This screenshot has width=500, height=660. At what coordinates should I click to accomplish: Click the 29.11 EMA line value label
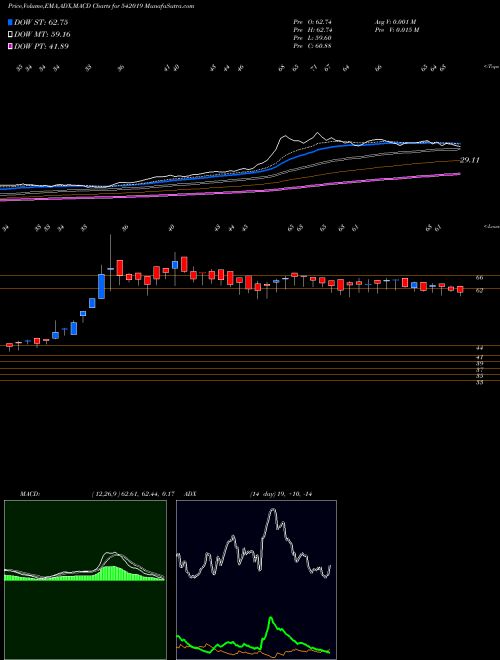coord(470,160)
